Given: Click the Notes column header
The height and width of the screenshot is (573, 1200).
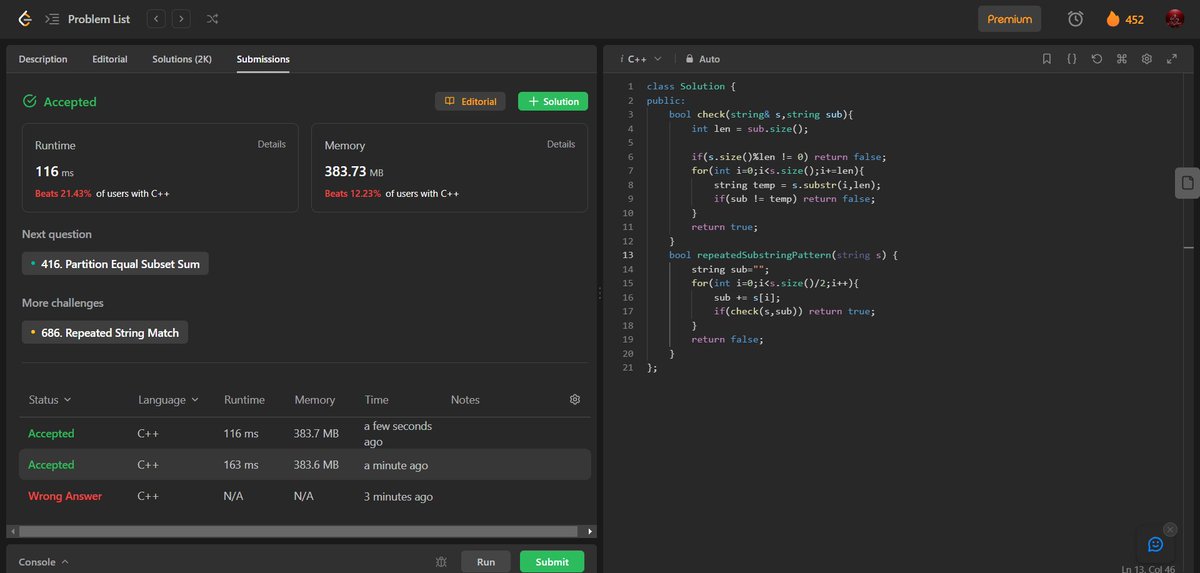Looking at the screenshot, I should [465, 400].
